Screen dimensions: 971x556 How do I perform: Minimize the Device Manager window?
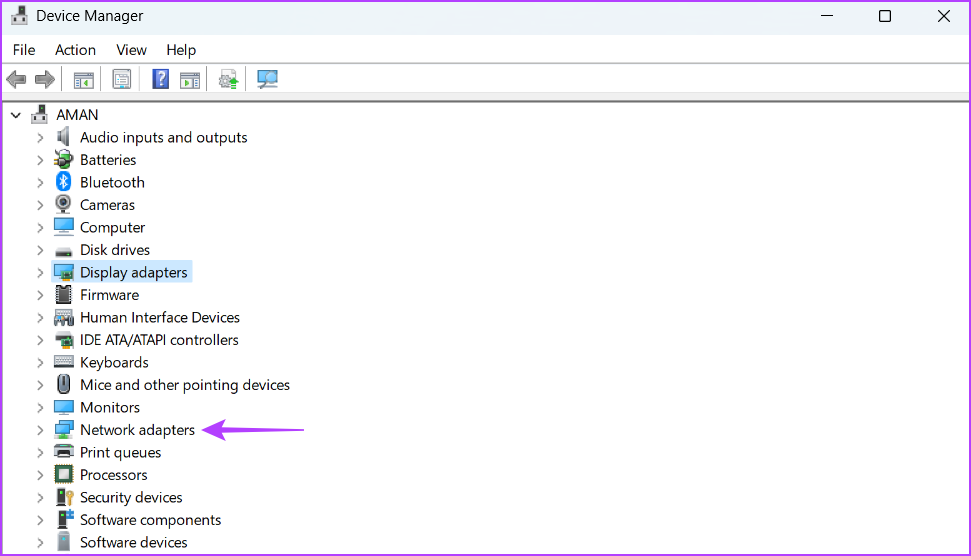[x=827, y=16]
